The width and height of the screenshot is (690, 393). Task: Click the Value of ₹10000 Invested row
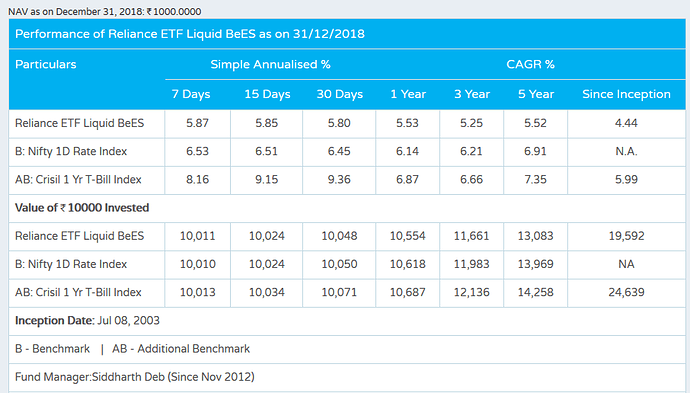pos(347,208)
